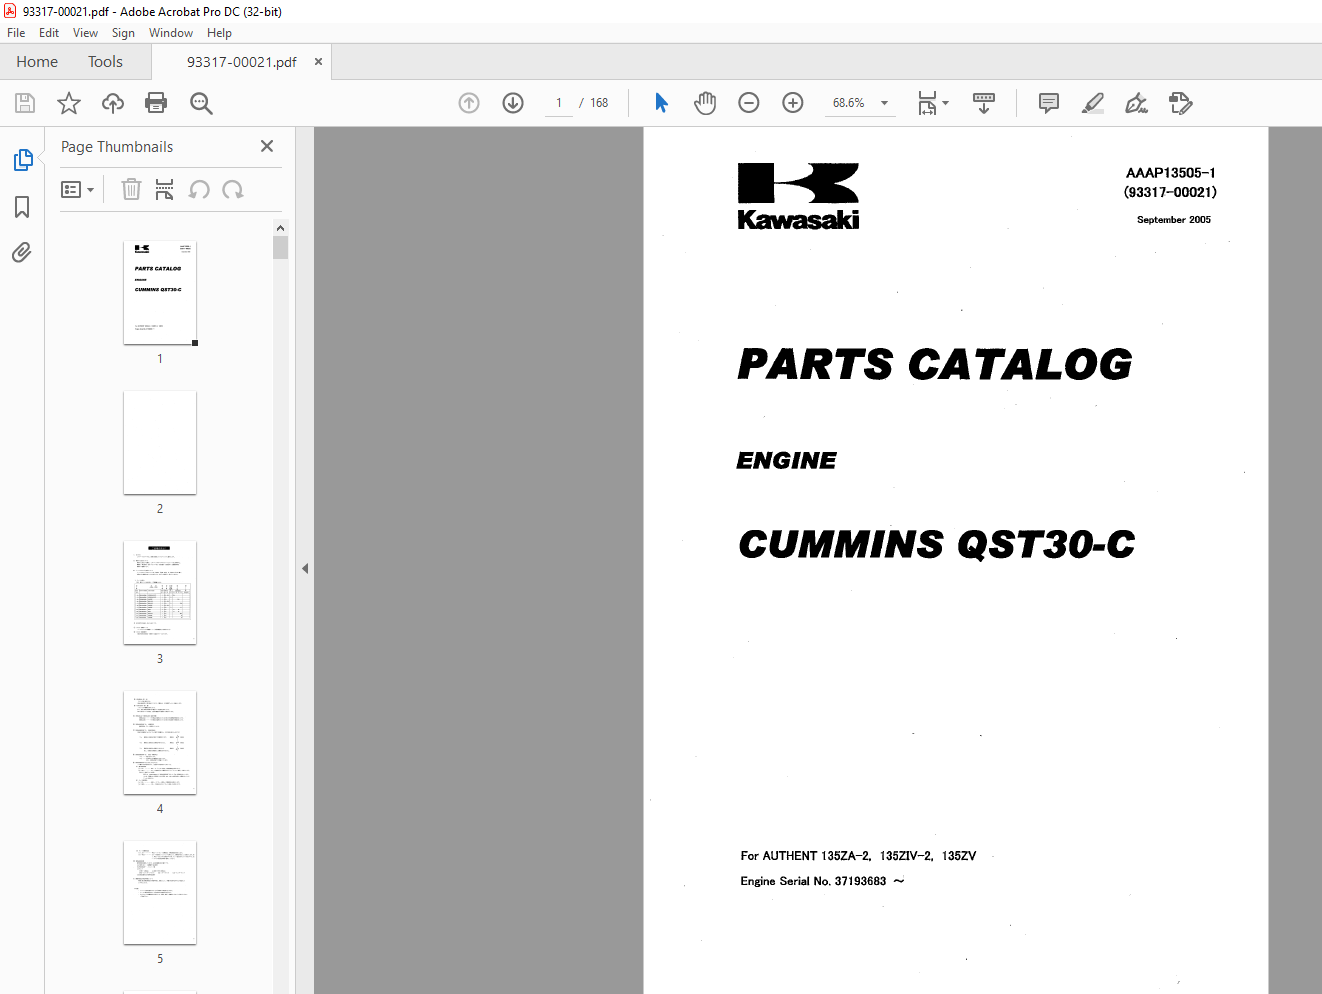
Task: Click the page number input field
Action: (x=559, y=103)
